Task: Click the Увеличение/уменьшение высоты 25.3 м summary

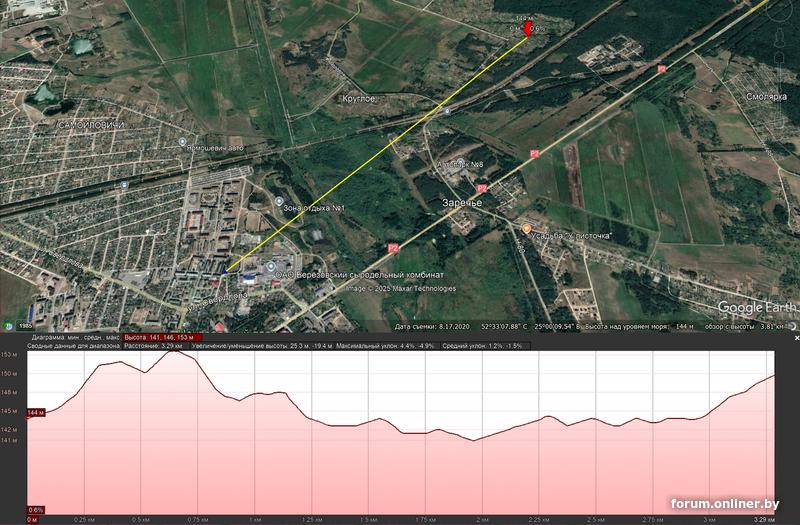Action: point(262,346)
